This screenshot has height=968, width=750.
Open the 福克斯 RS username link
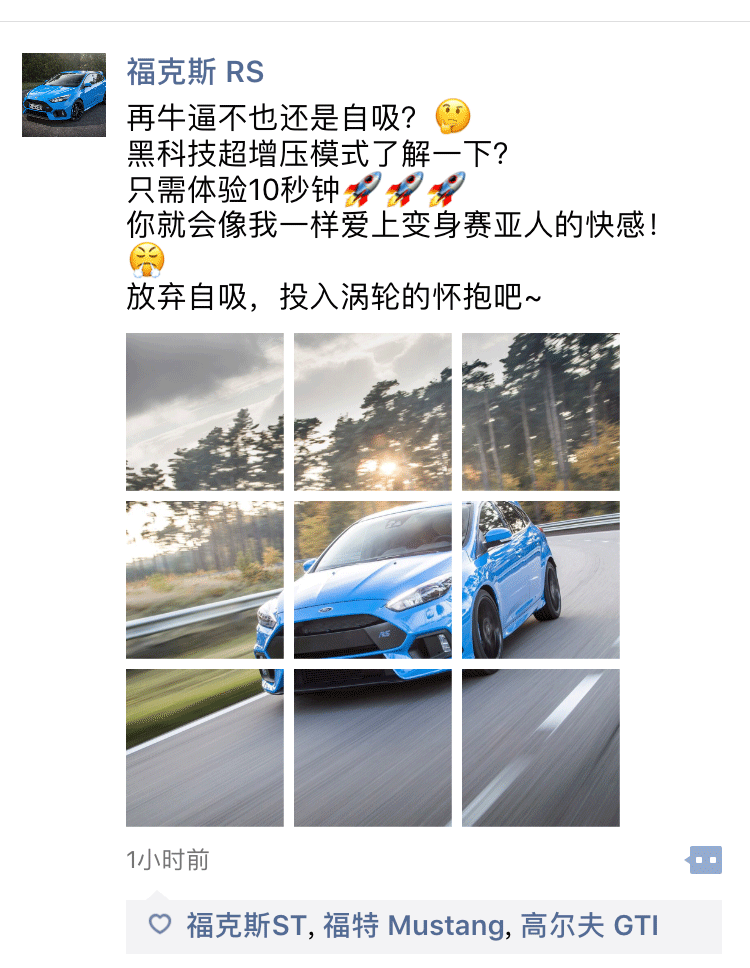coord(195,72)
